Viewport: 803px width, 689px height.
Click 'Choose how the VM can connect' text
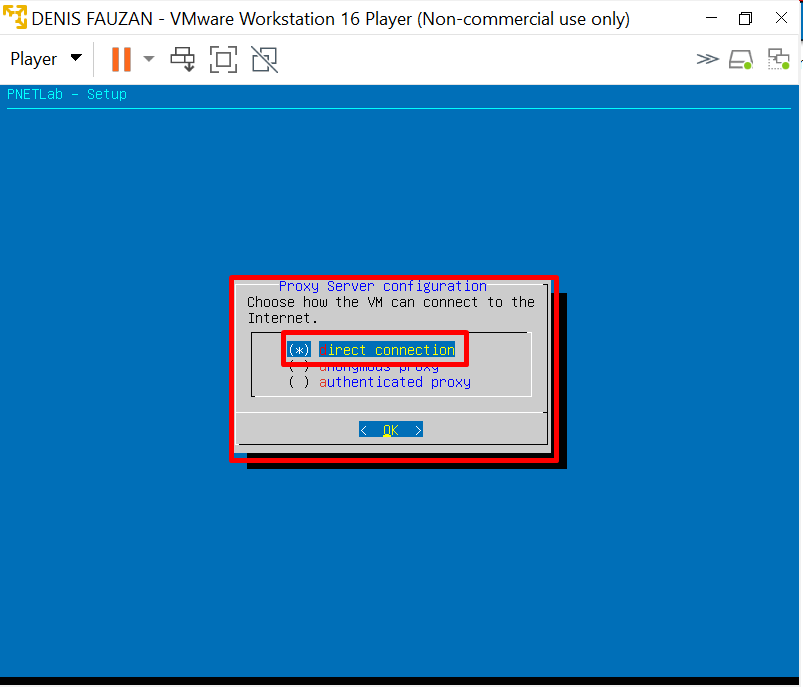click(x=391, y=310)
